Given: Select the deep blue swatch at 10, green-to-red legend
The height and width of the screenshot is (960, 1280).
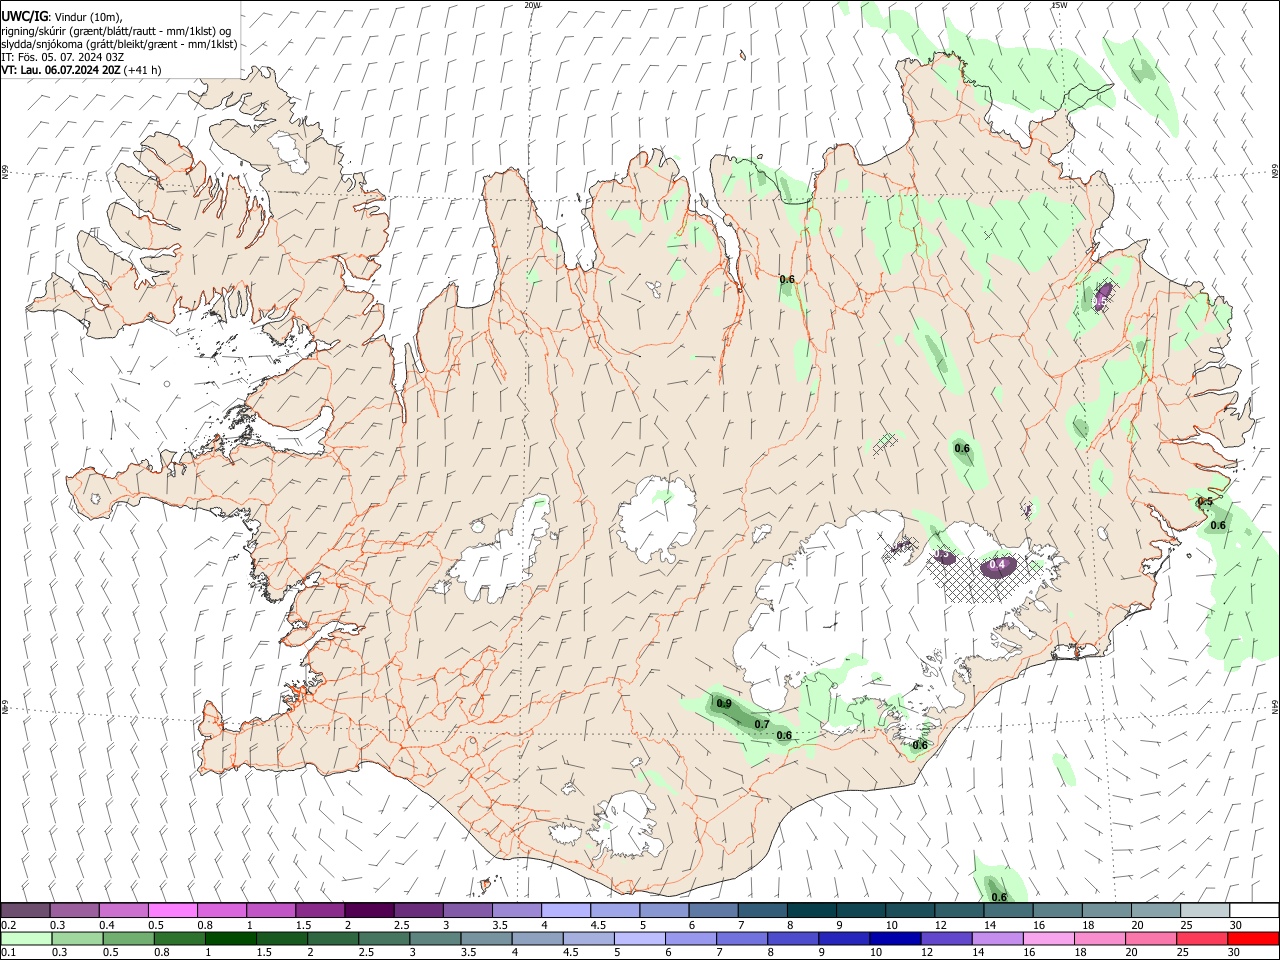Looking at the screenshot, I should tap(895, 939).
